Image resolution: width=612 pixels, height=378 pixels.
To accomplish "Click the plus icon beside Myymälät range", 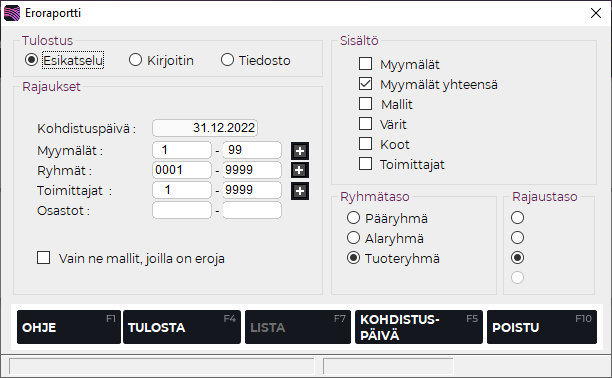I will point(300,151).
